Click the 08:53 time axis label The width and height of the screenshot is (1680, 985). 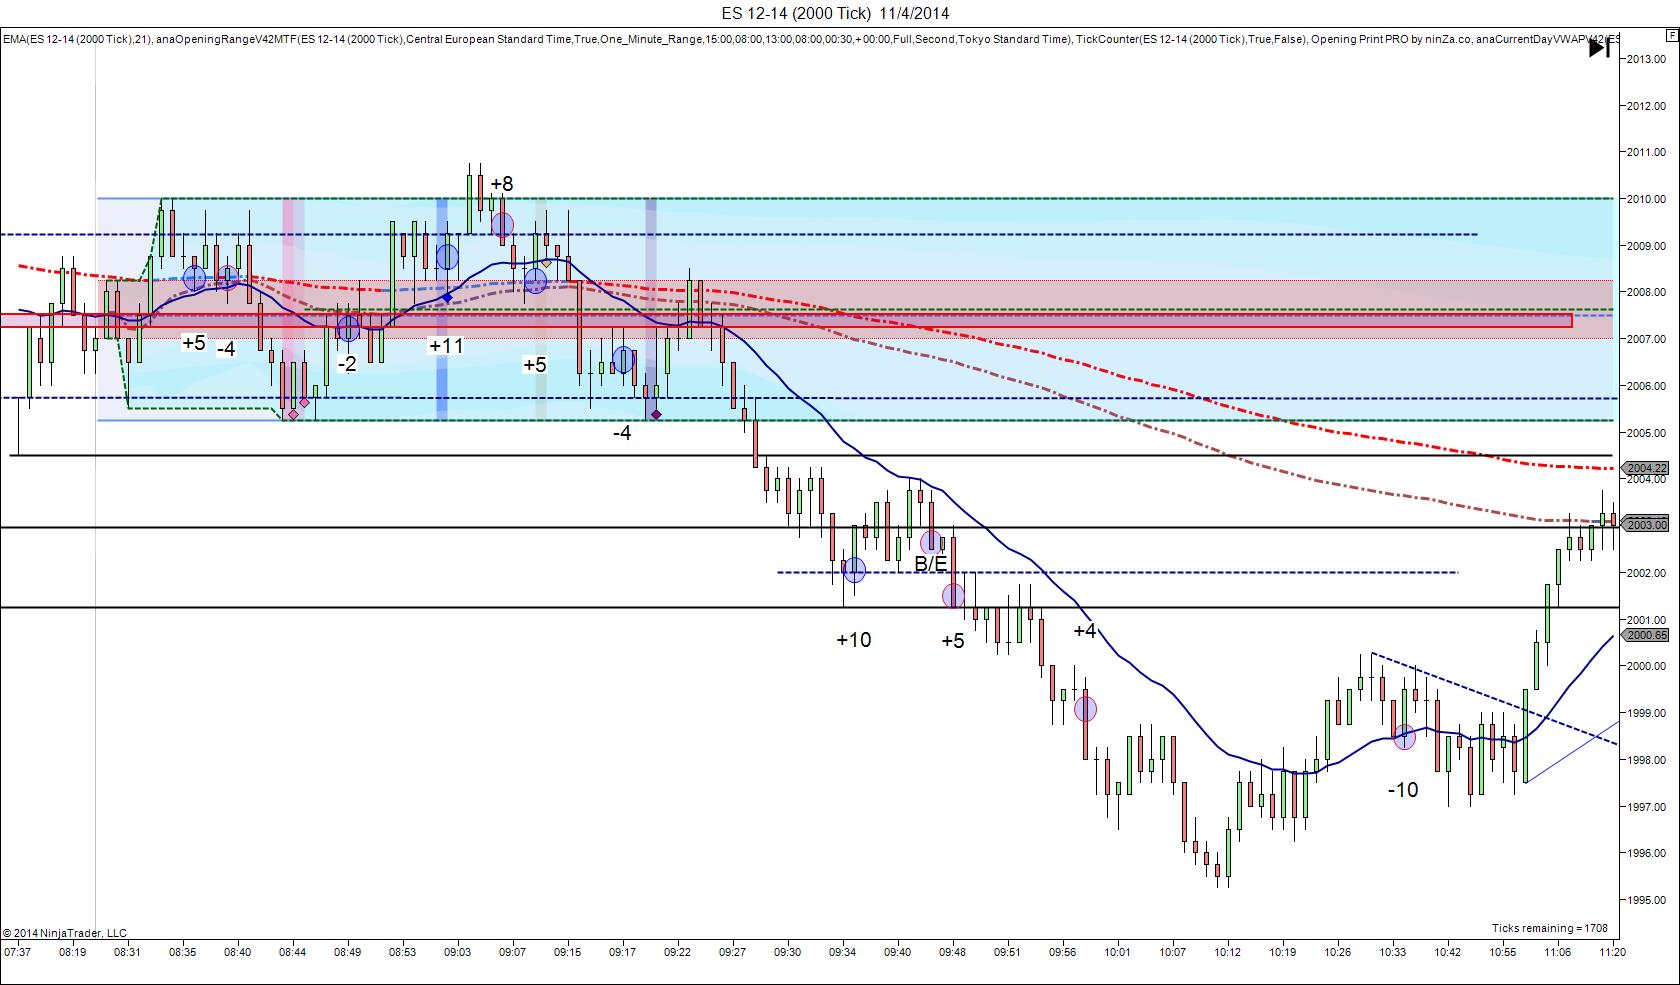(403, 952)
